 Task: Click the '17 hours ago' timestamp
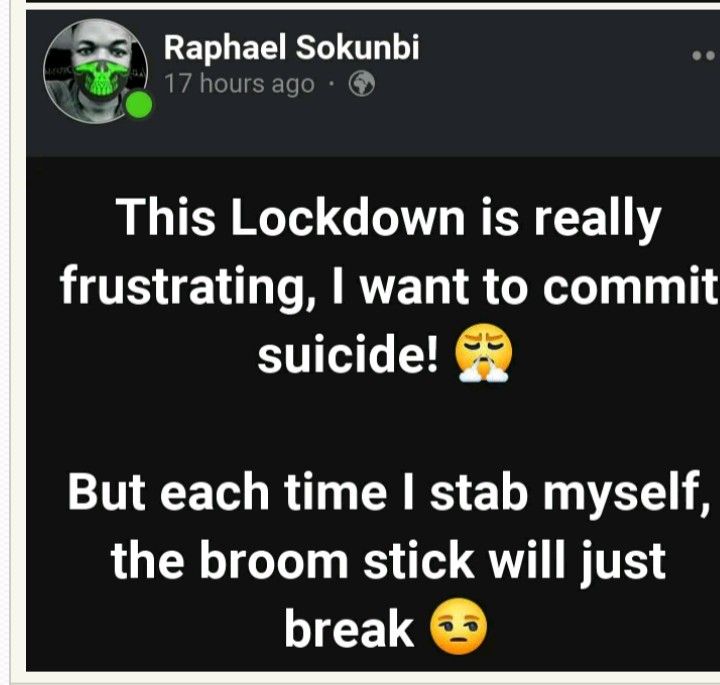coord(239,84)
